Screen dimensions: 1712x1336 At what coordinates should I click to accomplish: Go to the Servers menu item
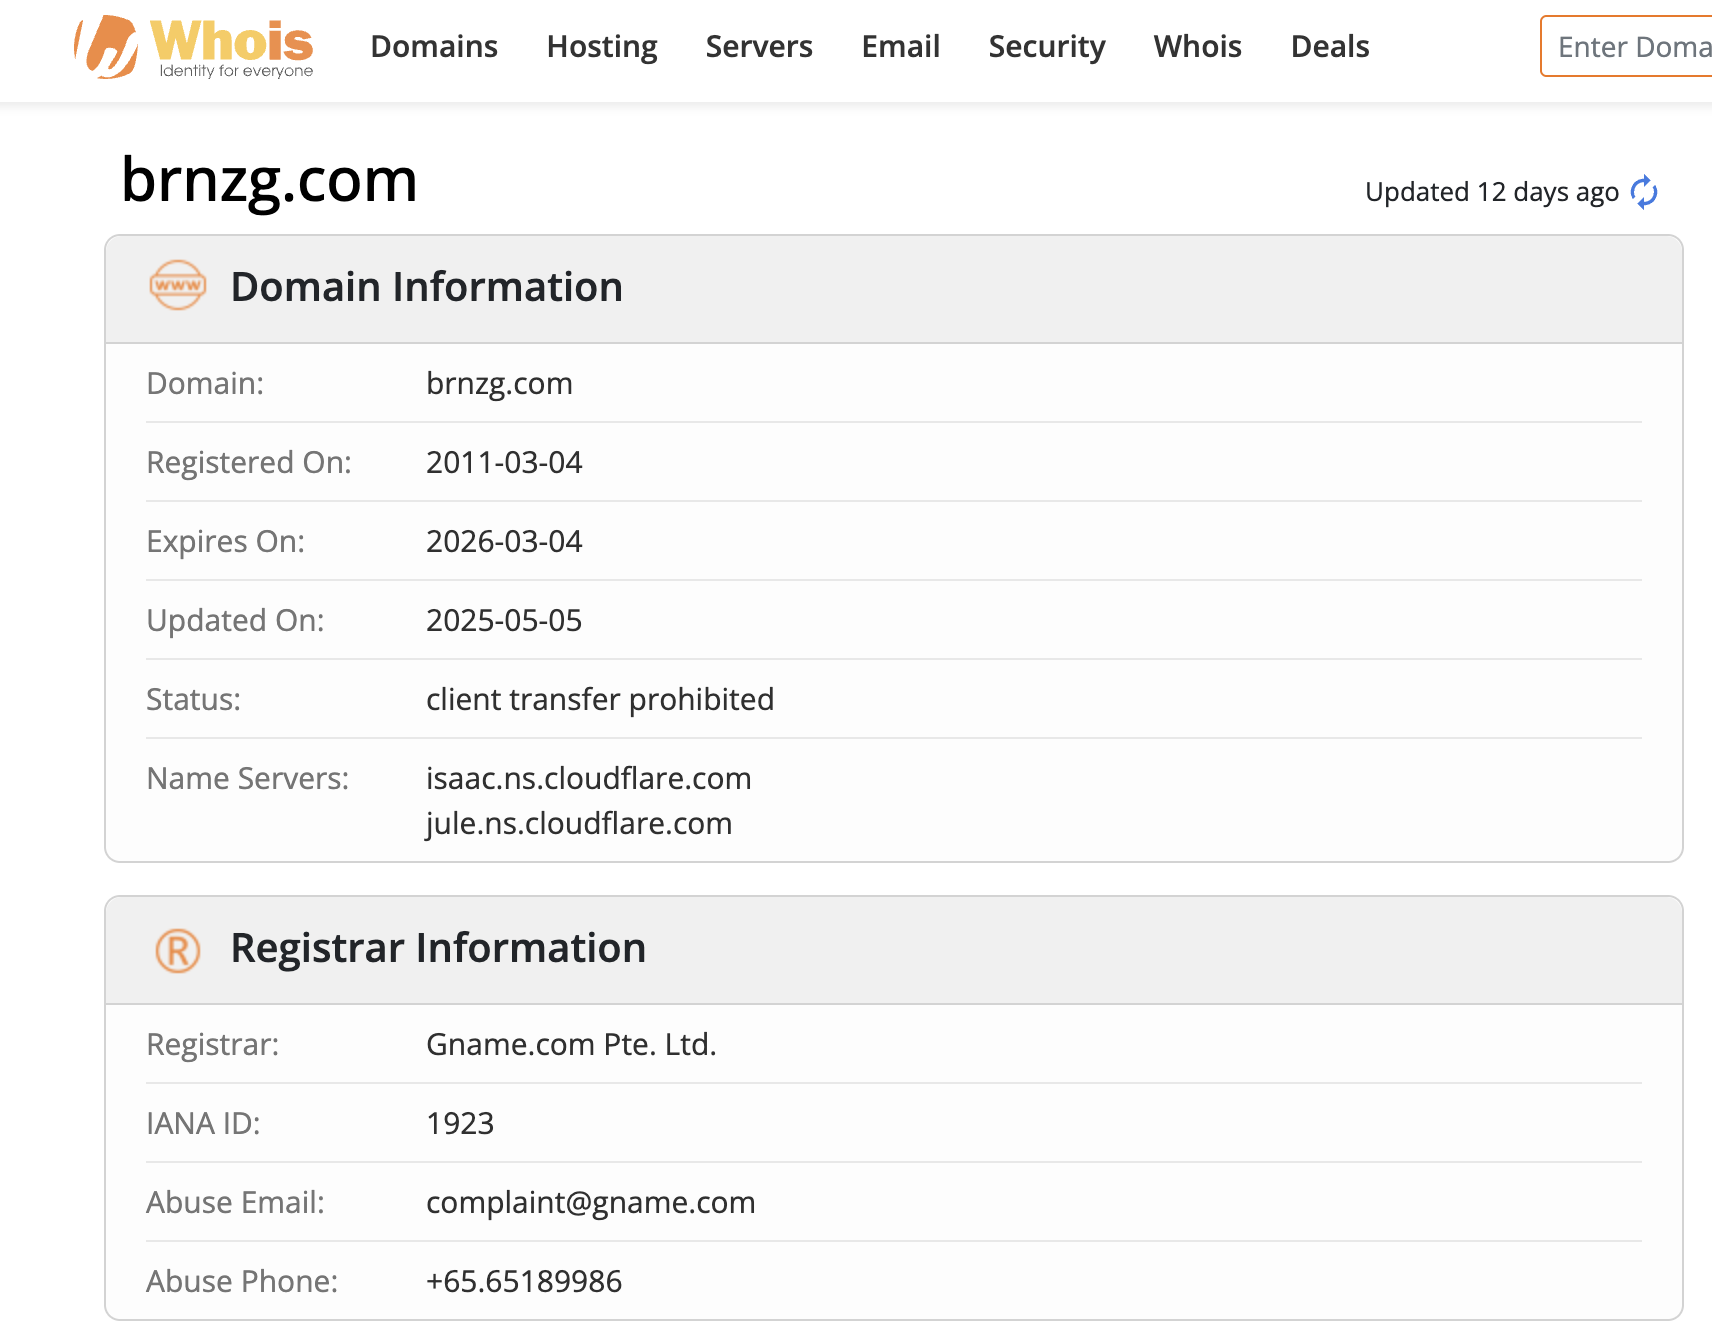tap(758, 47)
